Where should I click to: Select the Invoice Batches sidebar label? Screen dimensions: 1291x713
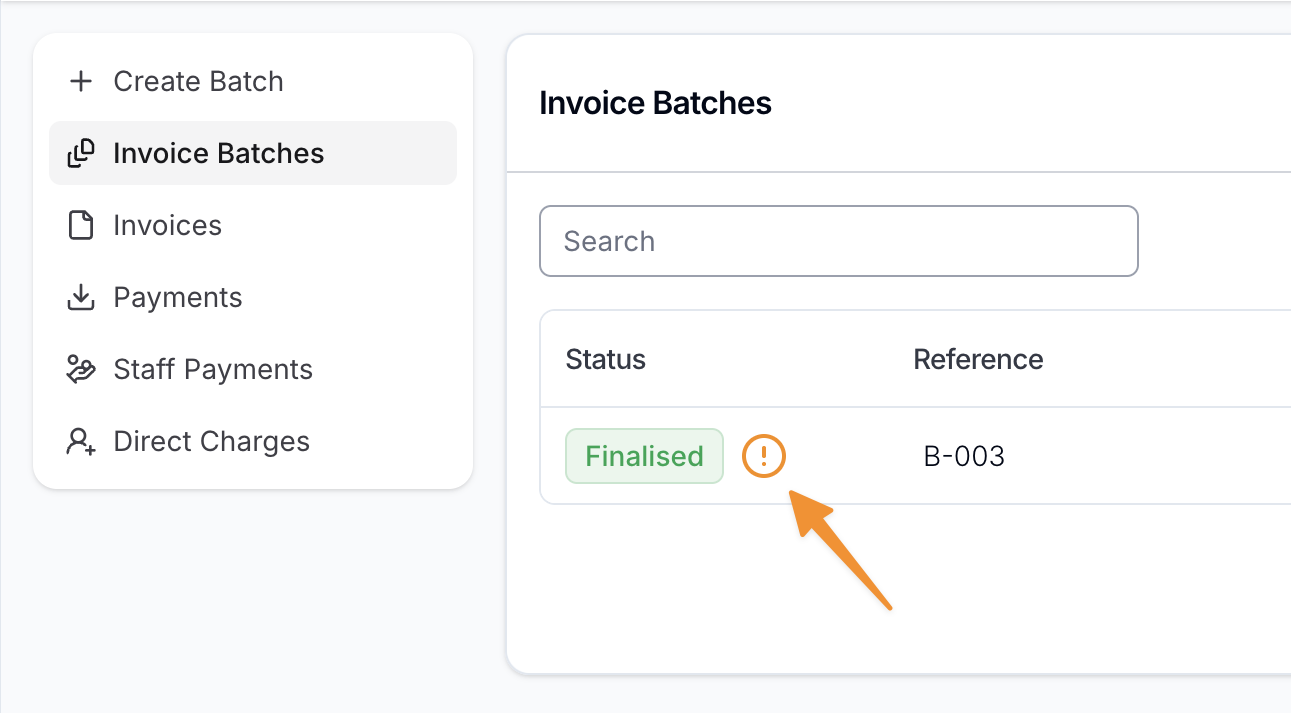point(218,154)
